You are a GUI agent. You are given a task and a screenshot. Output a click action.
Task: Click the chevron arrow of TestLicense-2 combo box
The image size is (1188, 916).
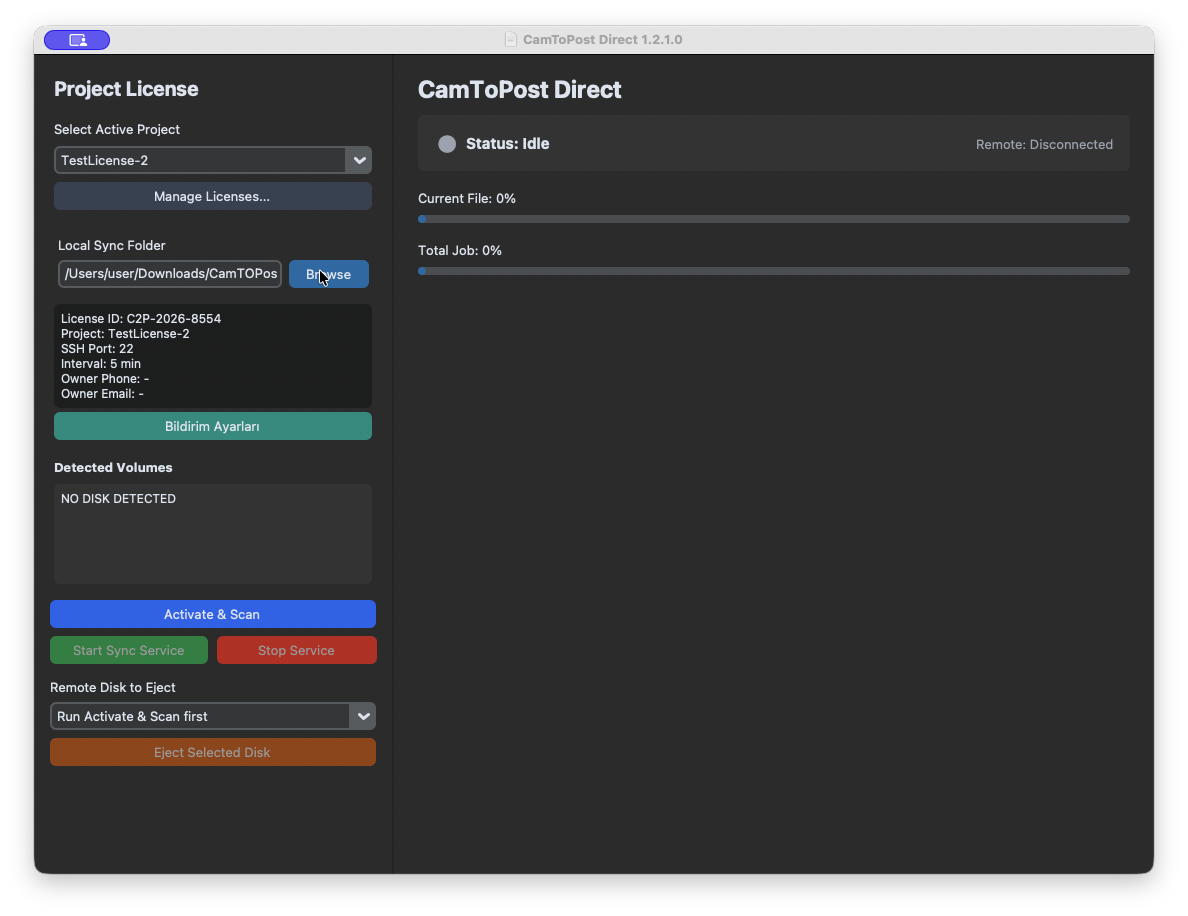[359, 160]
